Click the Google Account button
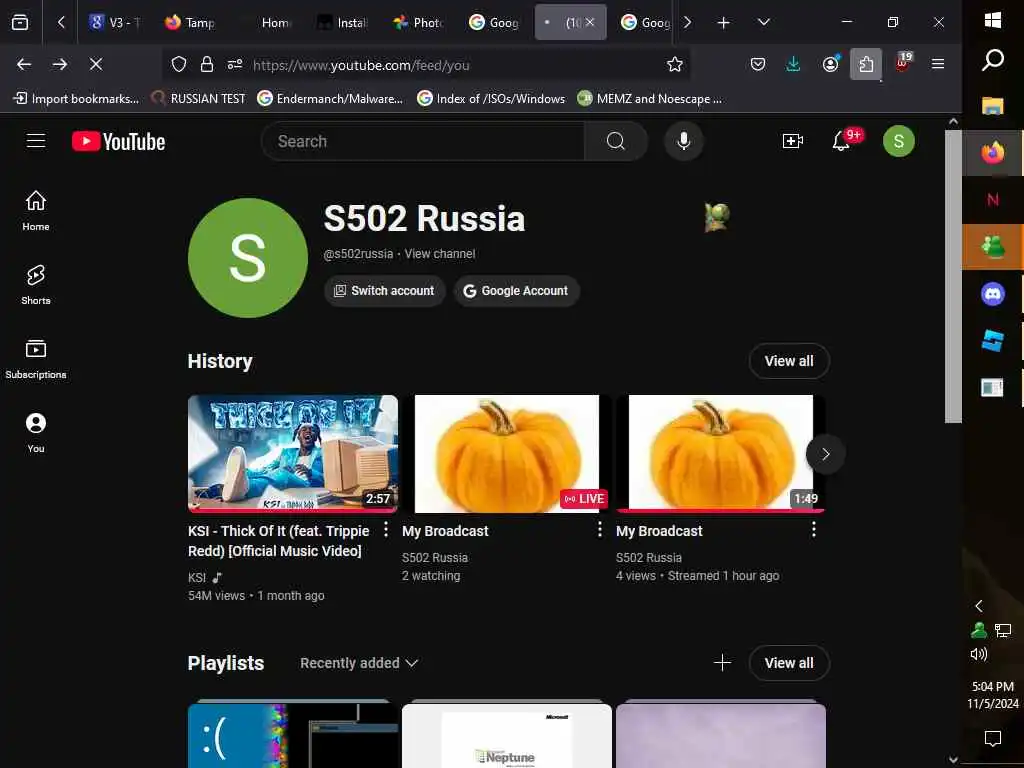Viewport: 1024px width, 768px height. click(x=517, y=291)
